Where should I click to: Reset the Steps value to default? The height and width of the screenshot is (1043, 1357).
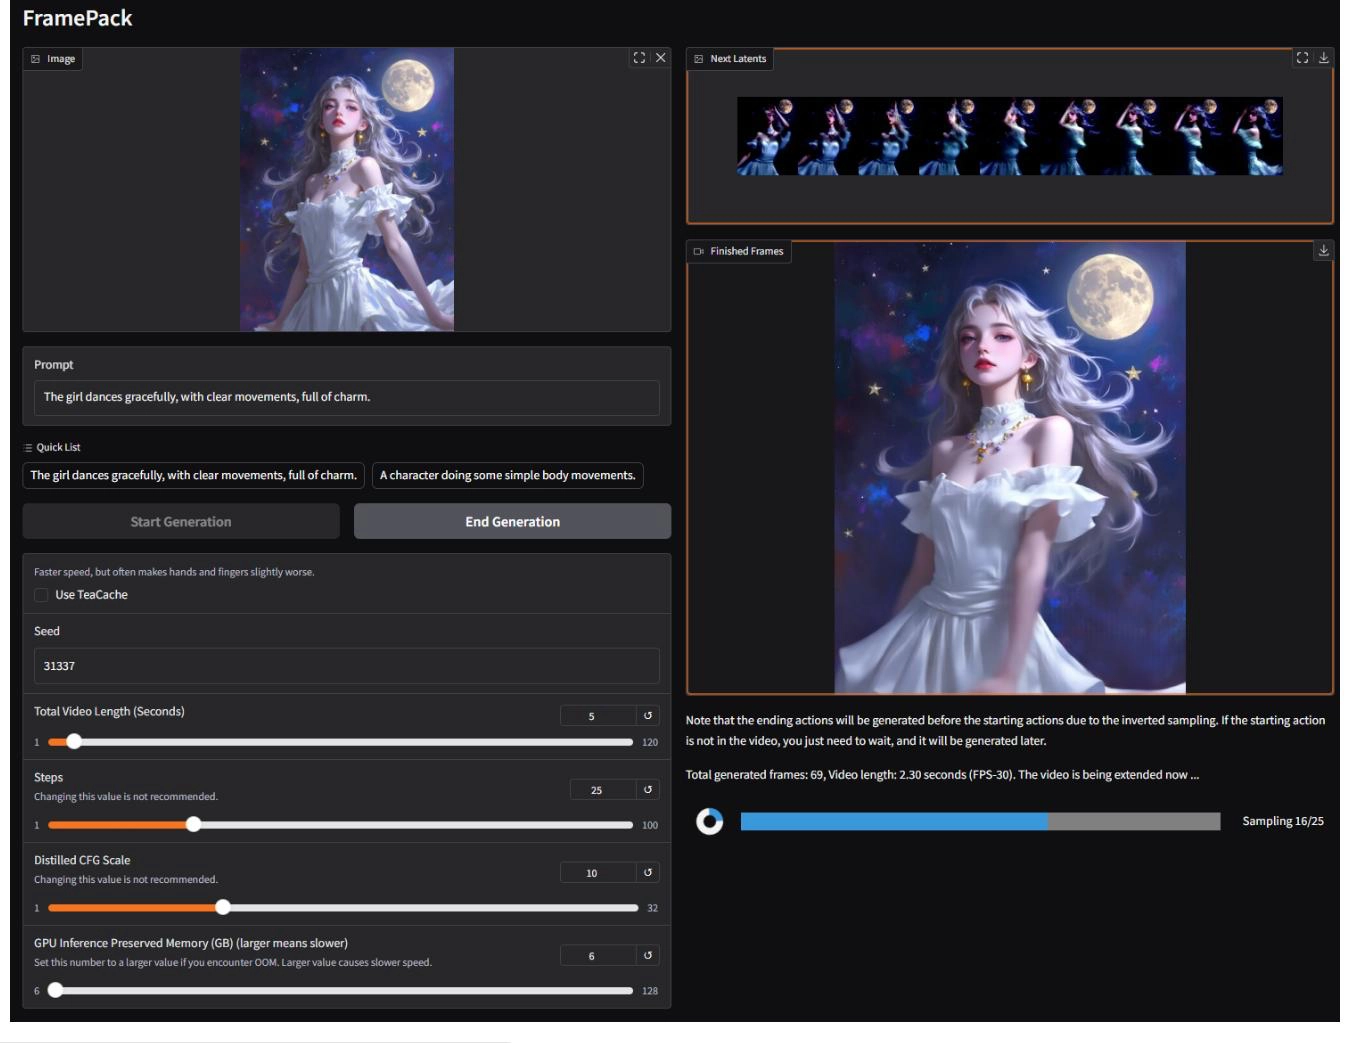pos(648,790)
